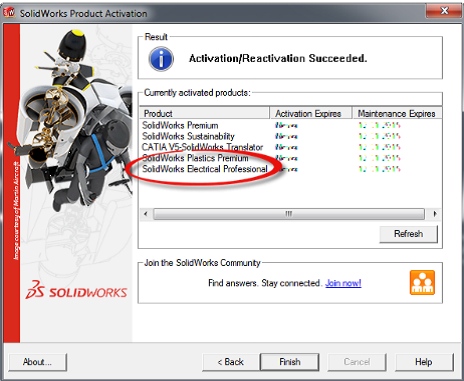
Task: Click Maintenance Expires date for SolidWorks Premium
Action: 379,125
